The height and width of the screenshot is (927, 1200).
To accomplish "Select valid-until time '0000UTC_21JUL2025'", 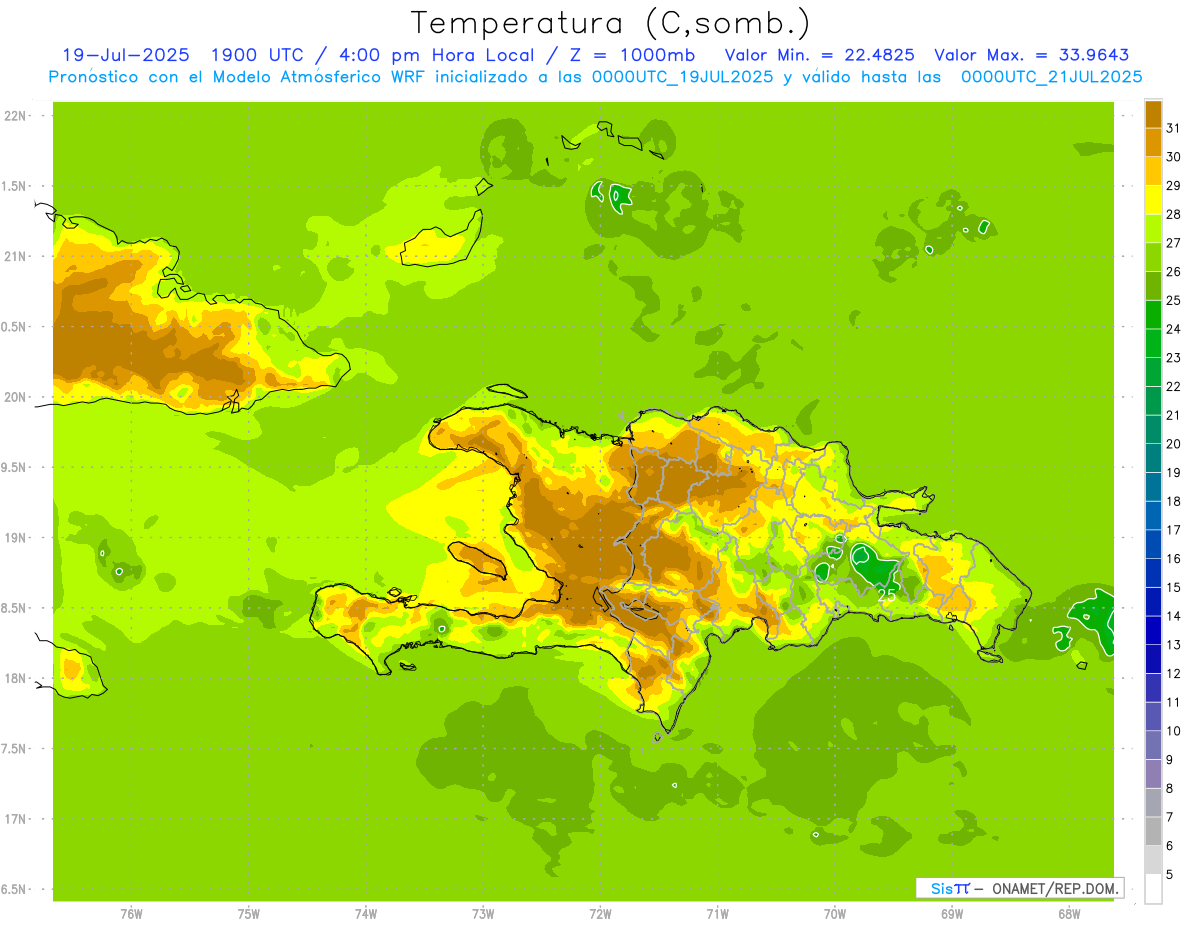I will [1052, 77].
